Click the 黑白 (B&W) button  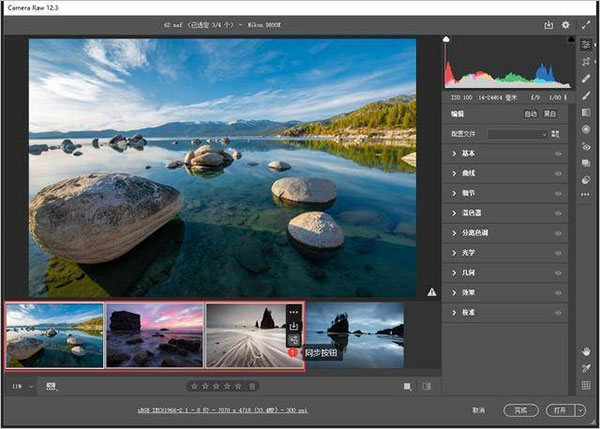550,114
